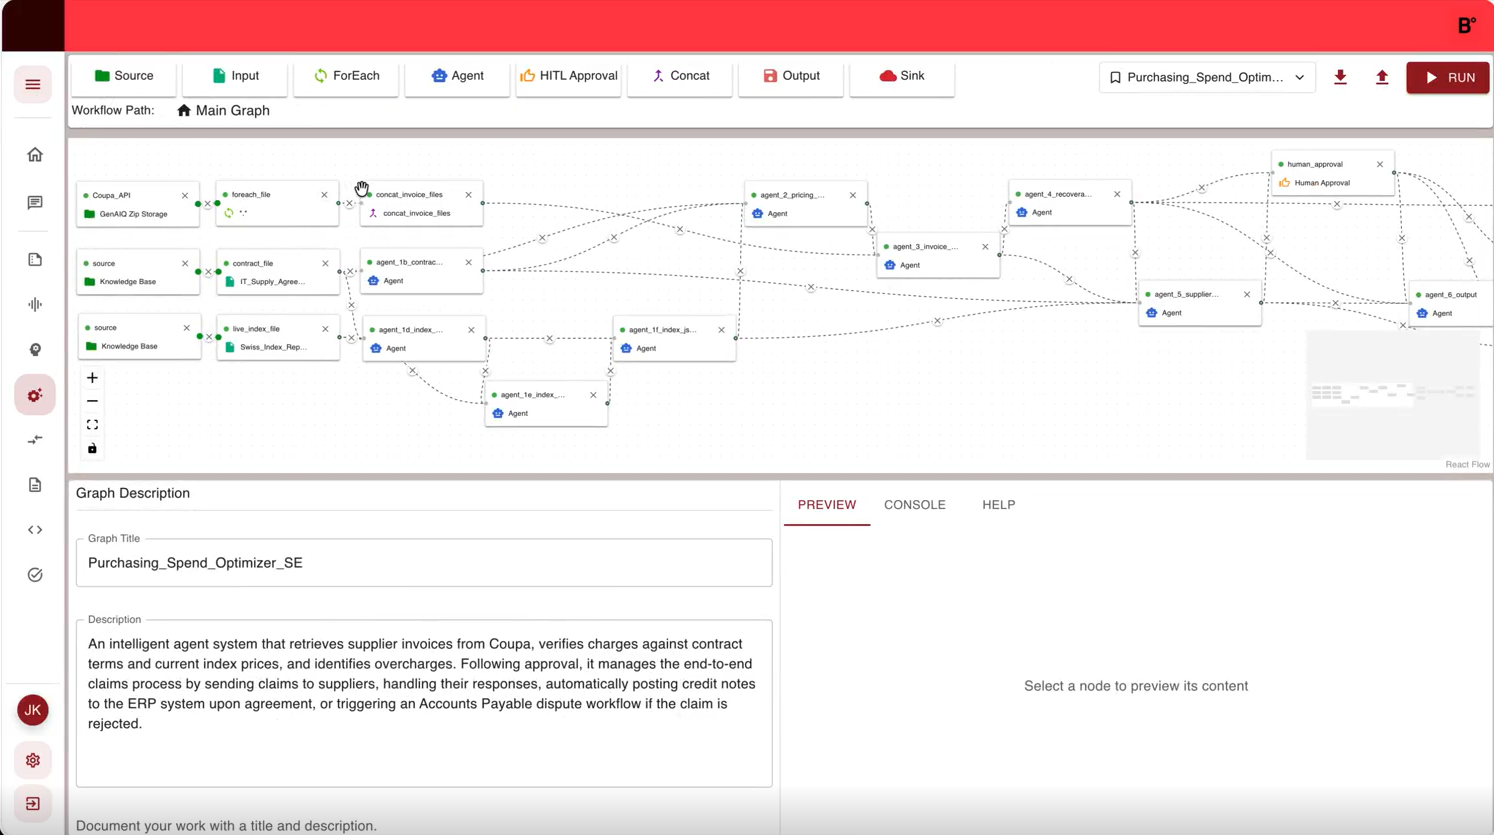Zoom in on the graph canvas
1494x835 pixels.
tap(92, 378)
